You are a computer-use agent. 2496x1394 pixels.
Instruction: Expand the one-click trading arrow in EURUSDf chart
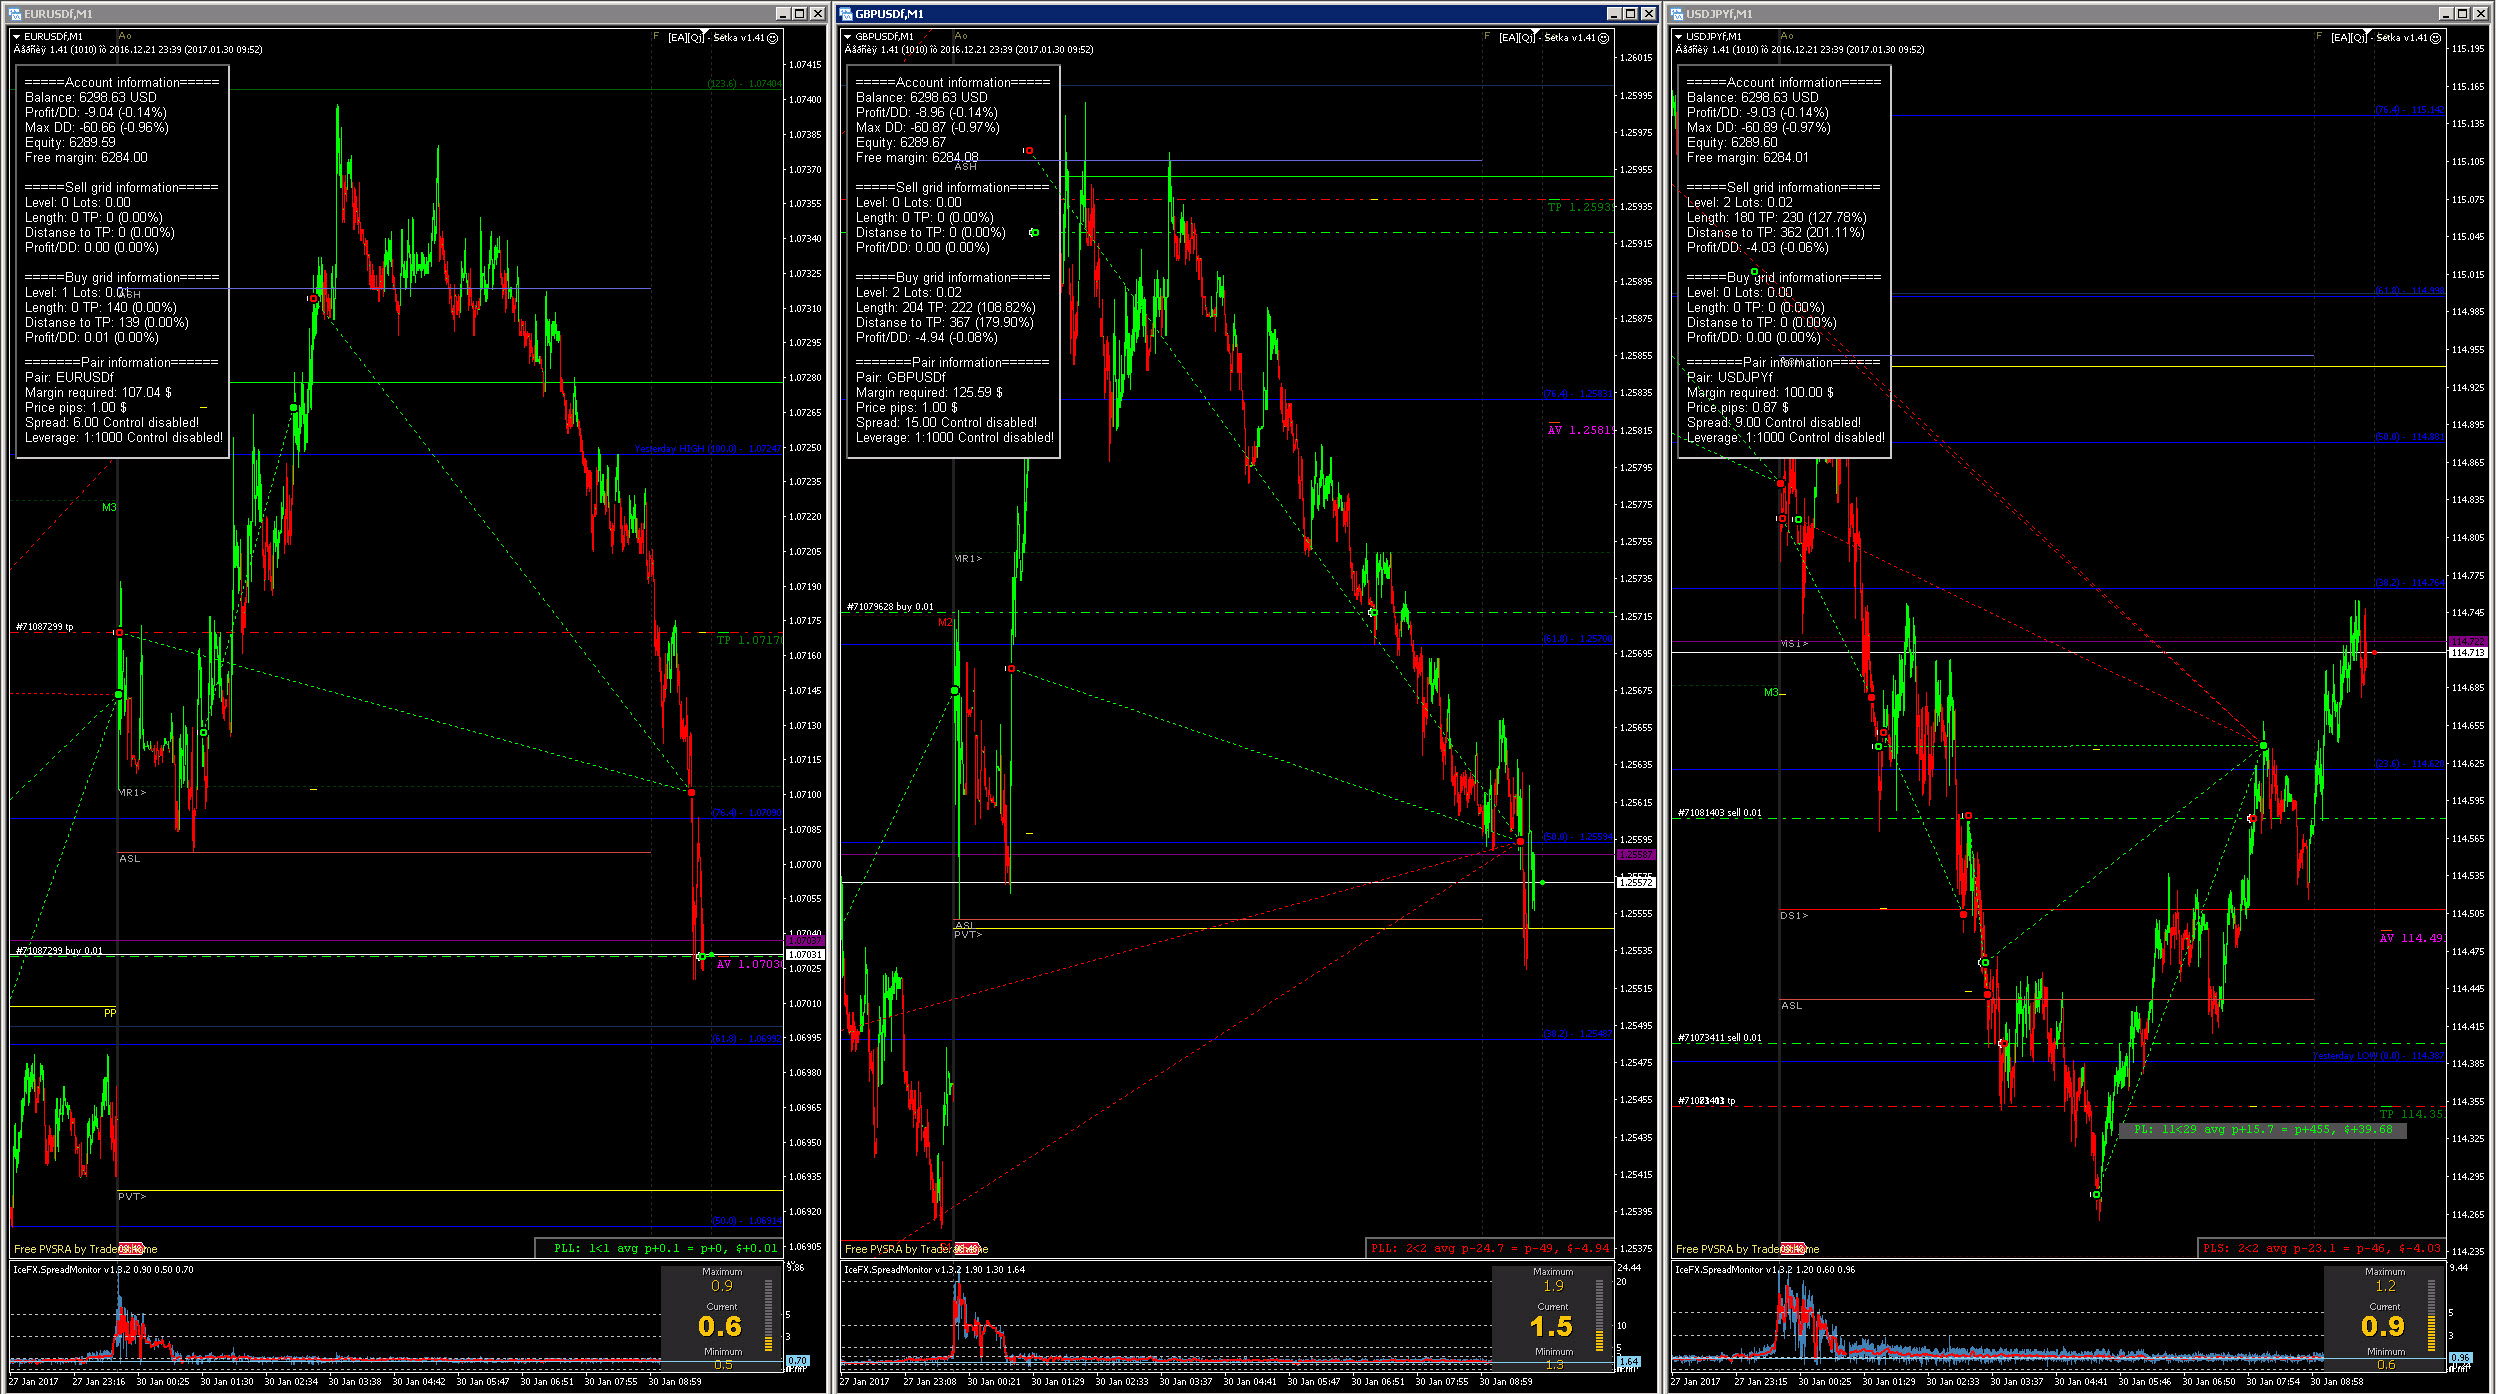click(17, 37)
